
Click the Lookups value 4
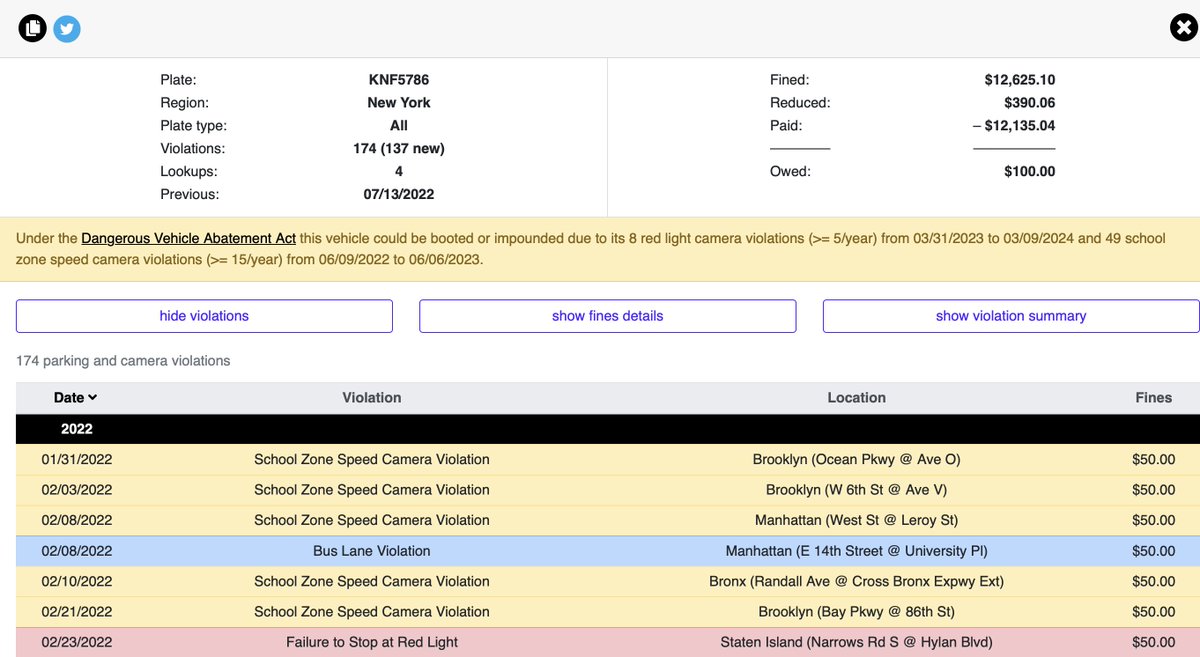[x=399, y=172]
